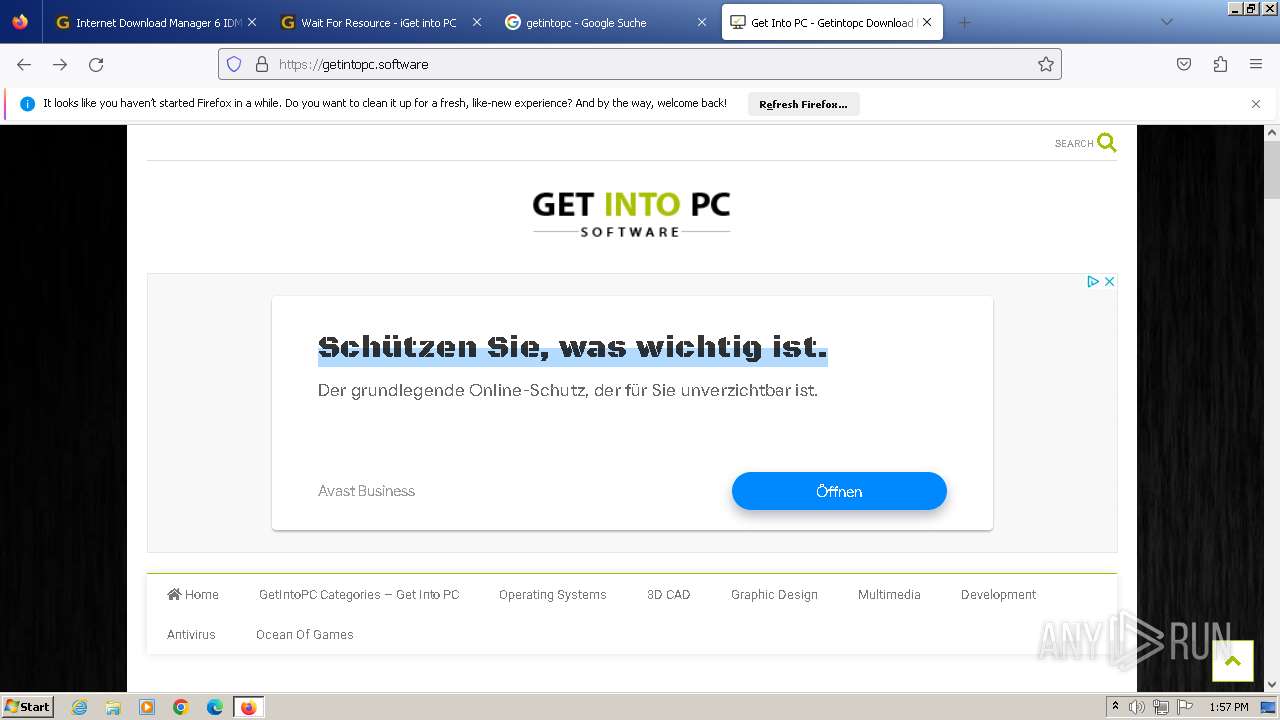Open the Extensions puzzle icon

[1220, 64]
